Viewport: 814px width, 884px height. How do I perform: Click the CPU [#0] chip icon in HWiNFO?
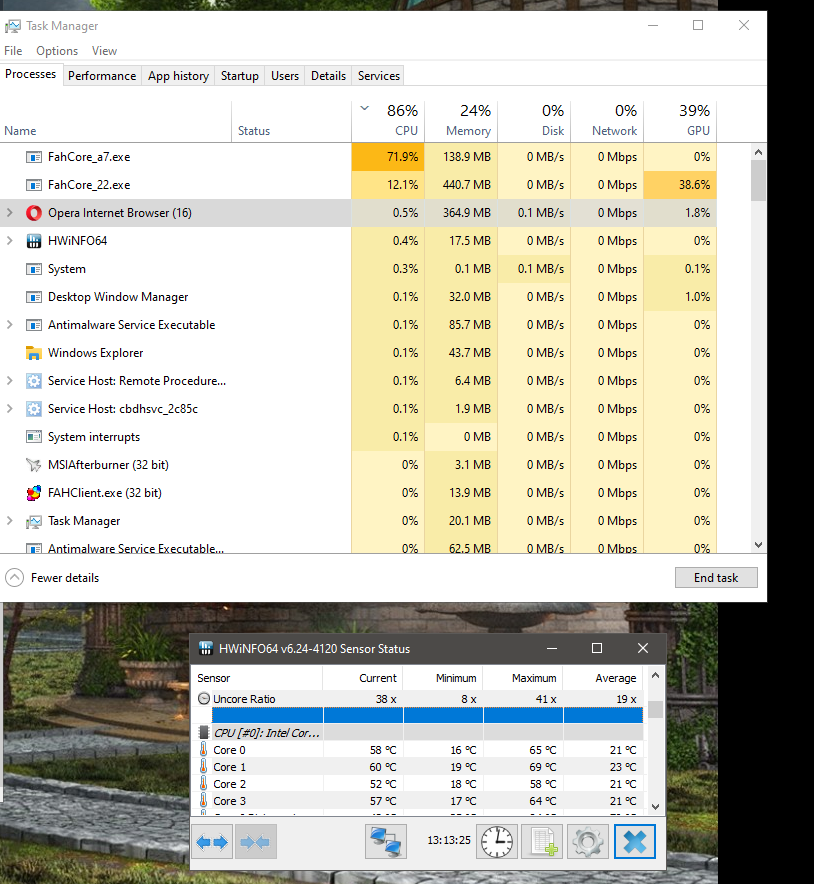[x=204, y=733]
